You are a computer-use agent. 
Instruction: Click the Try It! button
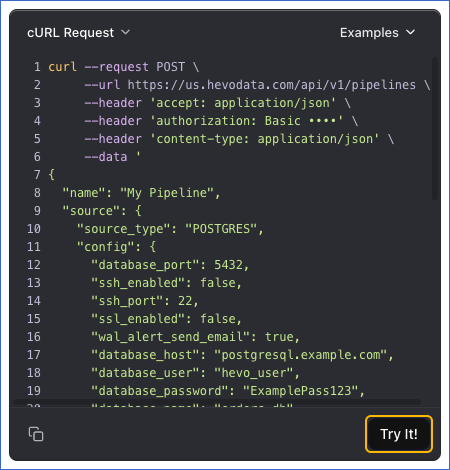(399, 434)
